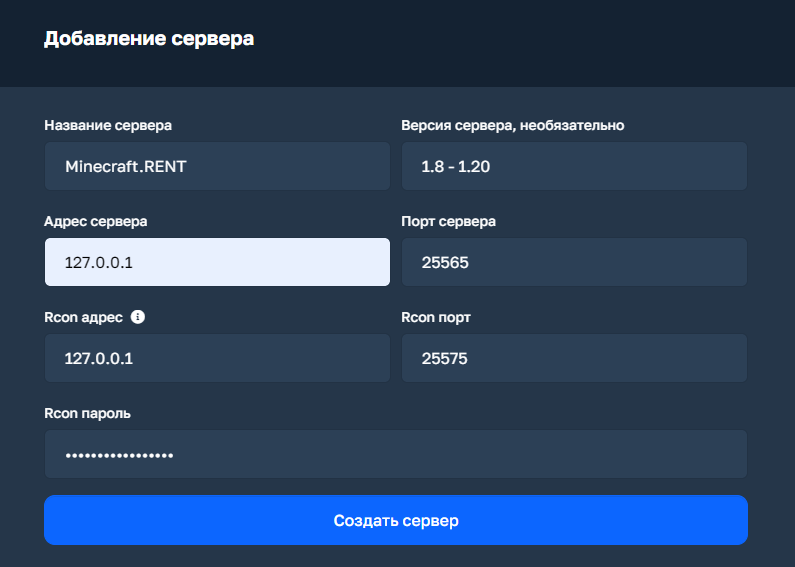Click the Rcon порт field with 25575
This screenshot has height=567, width=795.
click(x=574, y=358)
